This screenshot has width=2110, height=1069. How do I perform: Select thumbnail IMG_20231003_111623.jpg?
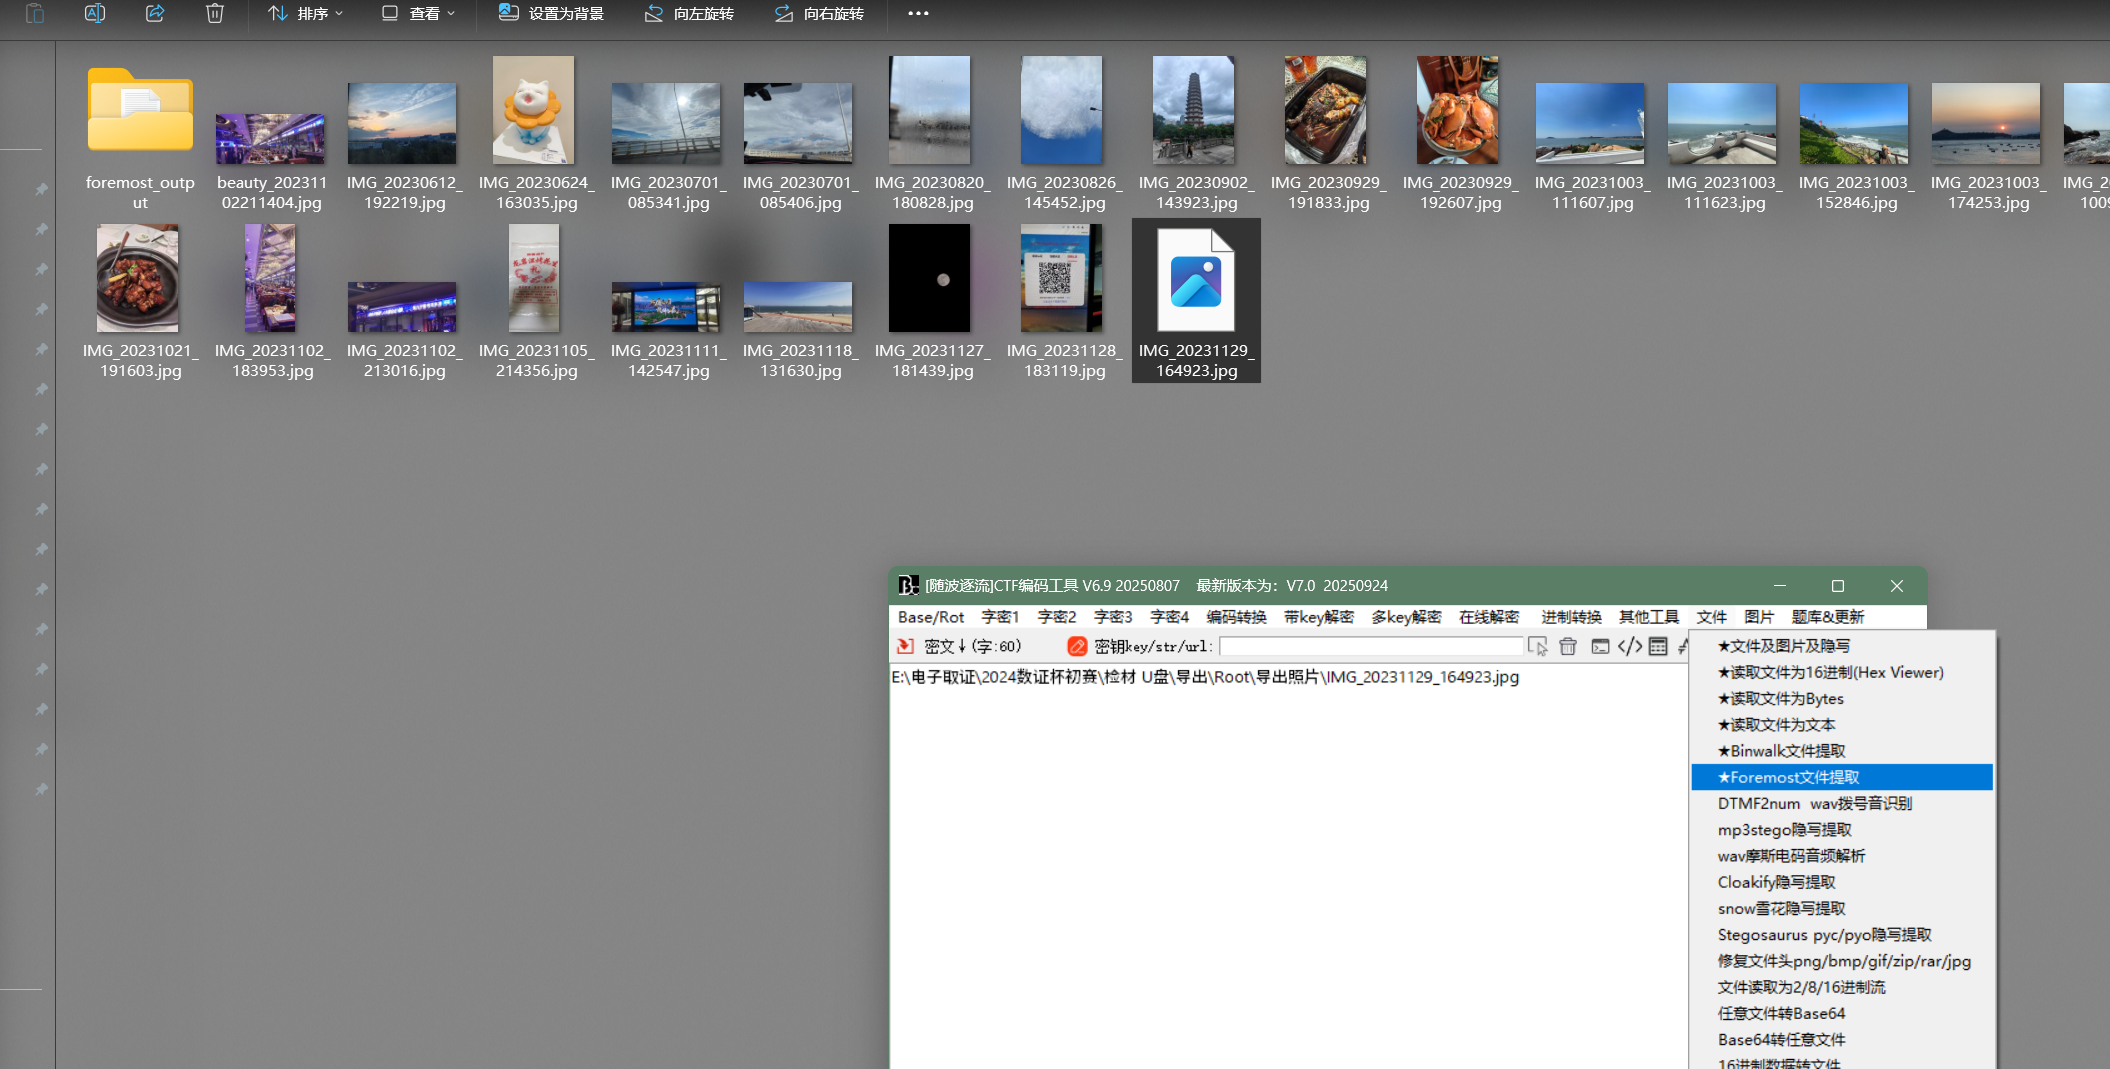1722,123
